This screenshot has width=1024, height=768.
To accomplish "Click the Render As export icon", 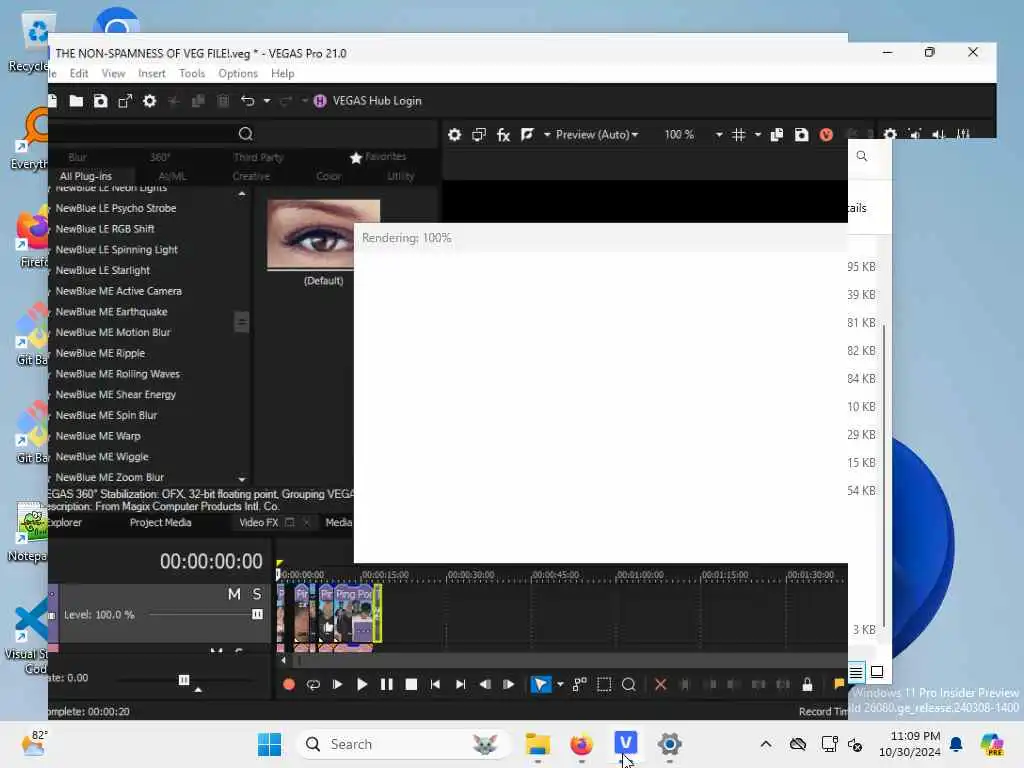I will click(x=125, y=101).
